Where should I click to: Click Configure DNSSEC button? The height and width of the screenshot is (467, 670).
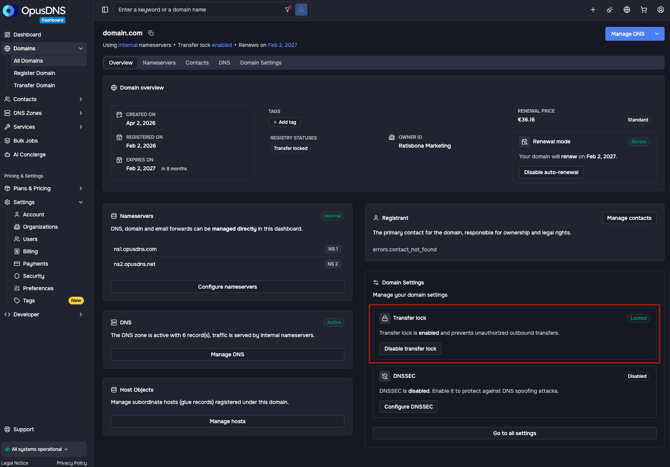408,407
